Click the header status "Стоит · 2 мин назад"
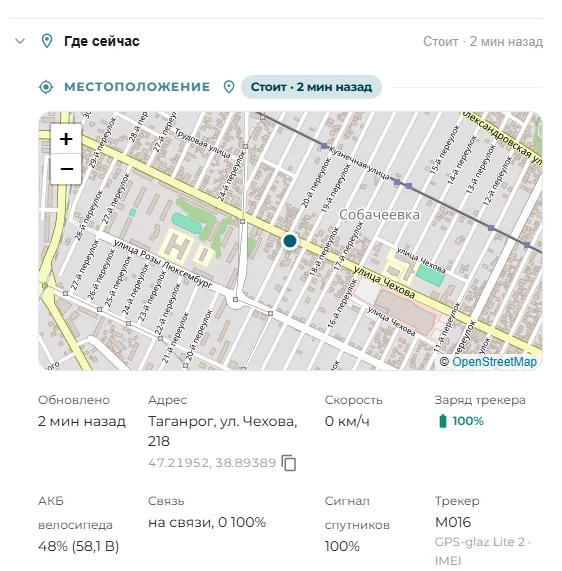 pyautogui.click(x=483, y=42)
